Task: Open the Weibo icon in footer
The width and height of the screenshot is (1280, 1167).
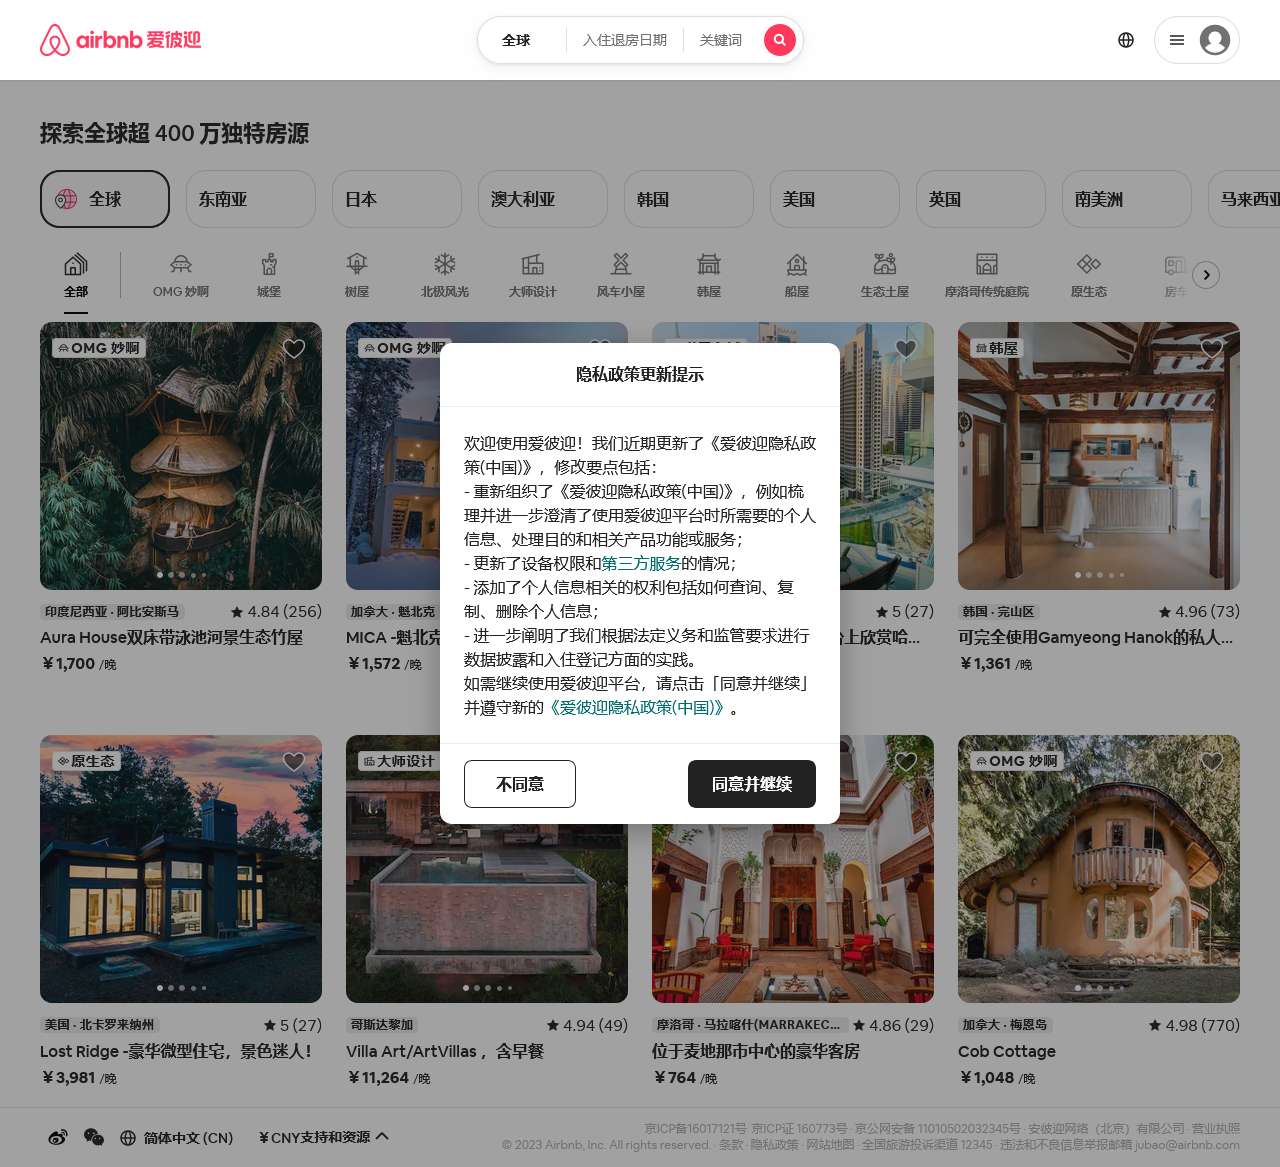Action: point(58,1137)
